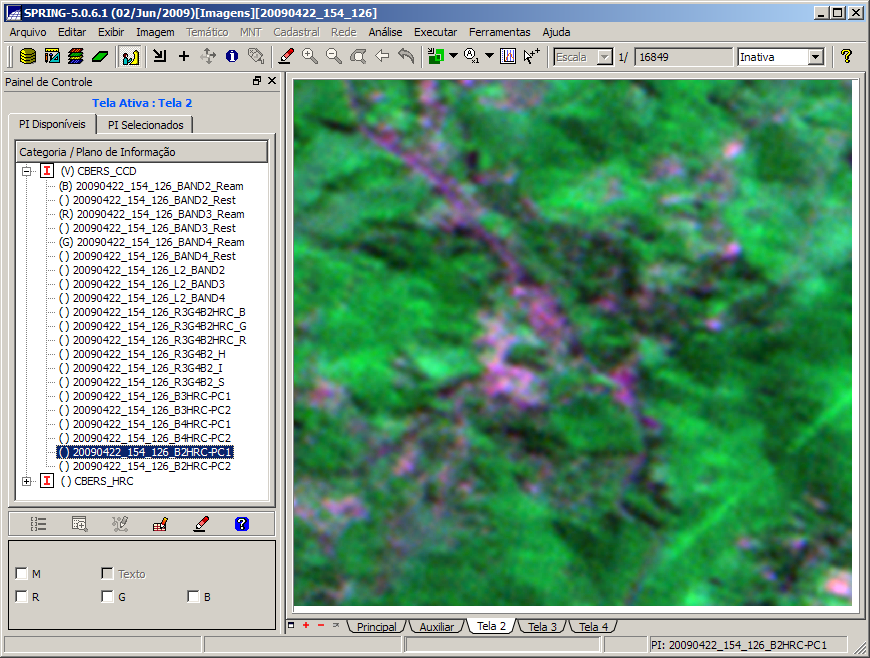Select 20090422_154_126_L2_BAND3 layer in tree
The height and width of the screenshot is (658, 870).
[x=148, y=284]
